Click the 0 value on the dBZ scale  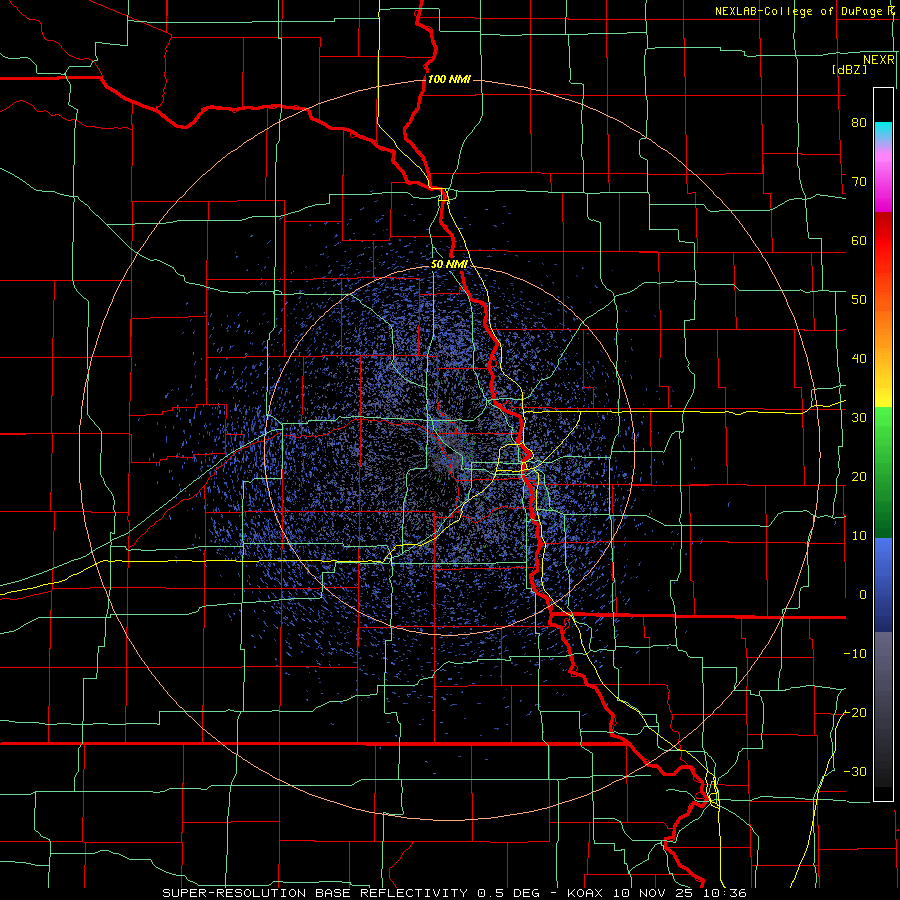(x=863, y=595)
